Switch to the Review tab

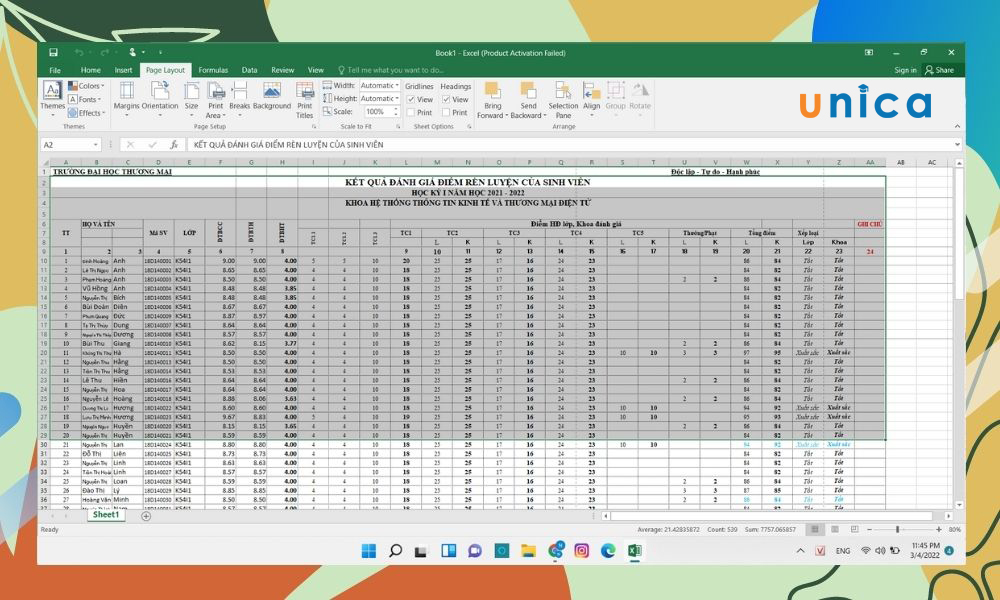pyautogui.click(x=283, y=70)
